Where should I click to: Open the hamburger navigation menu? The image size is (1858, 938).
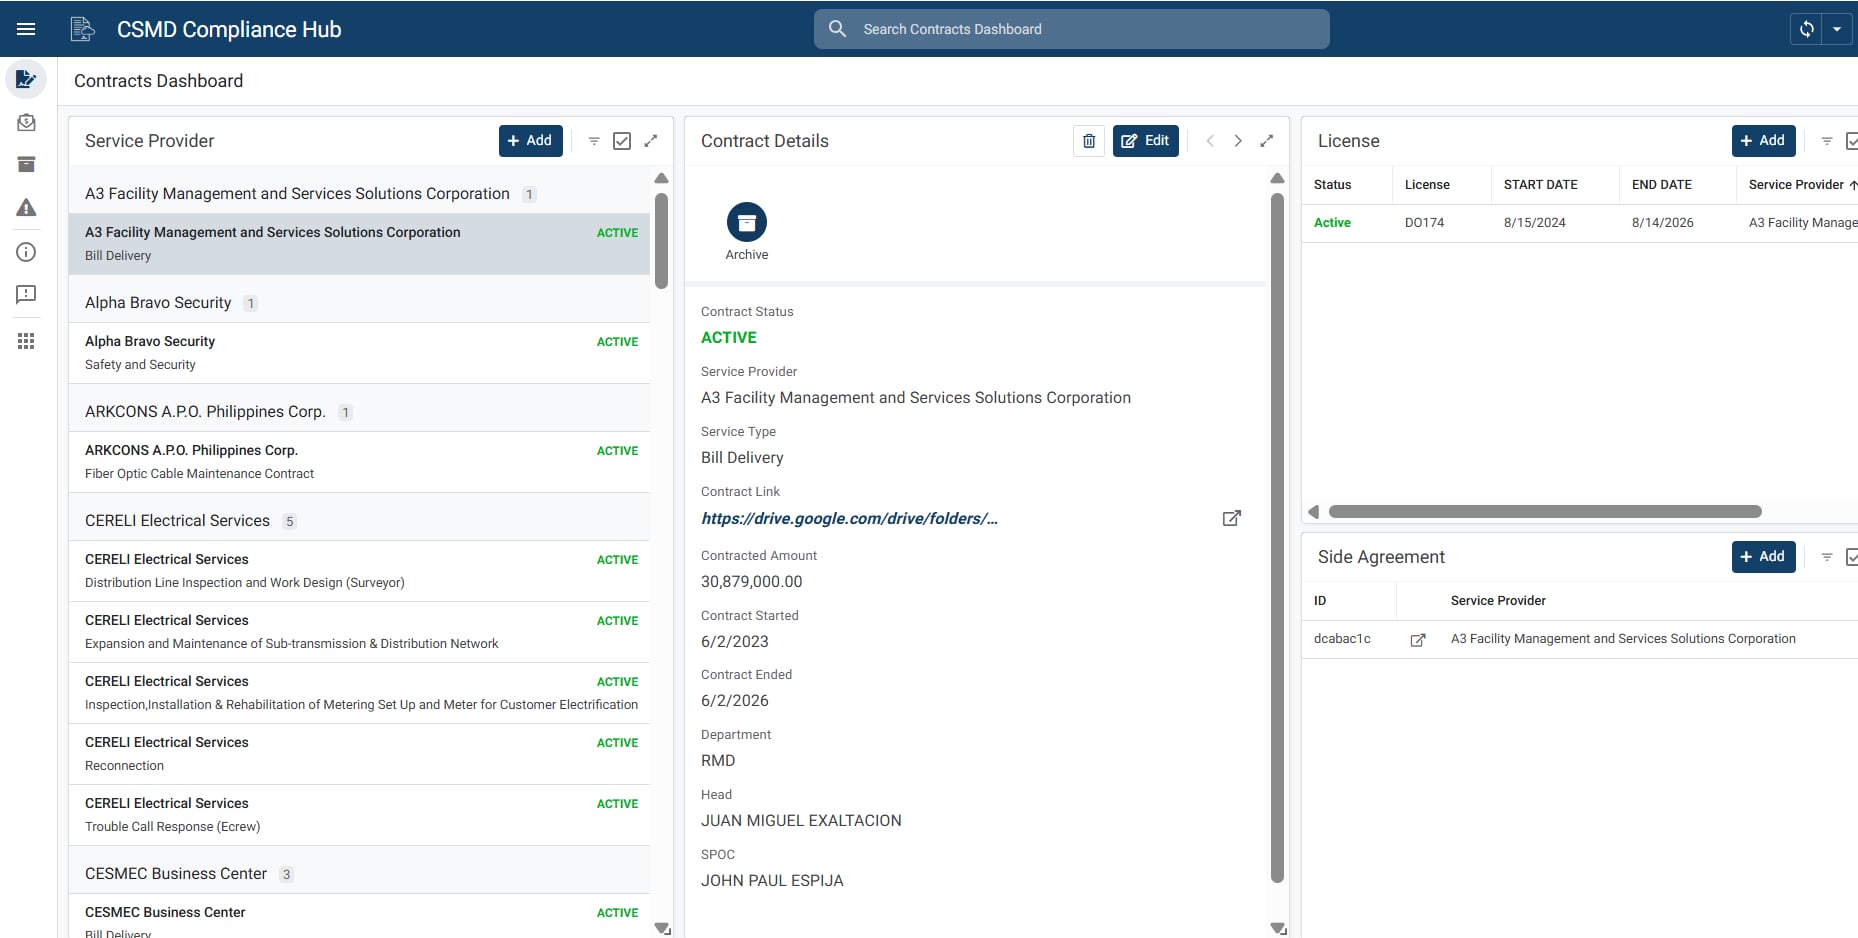pos(26,29)
